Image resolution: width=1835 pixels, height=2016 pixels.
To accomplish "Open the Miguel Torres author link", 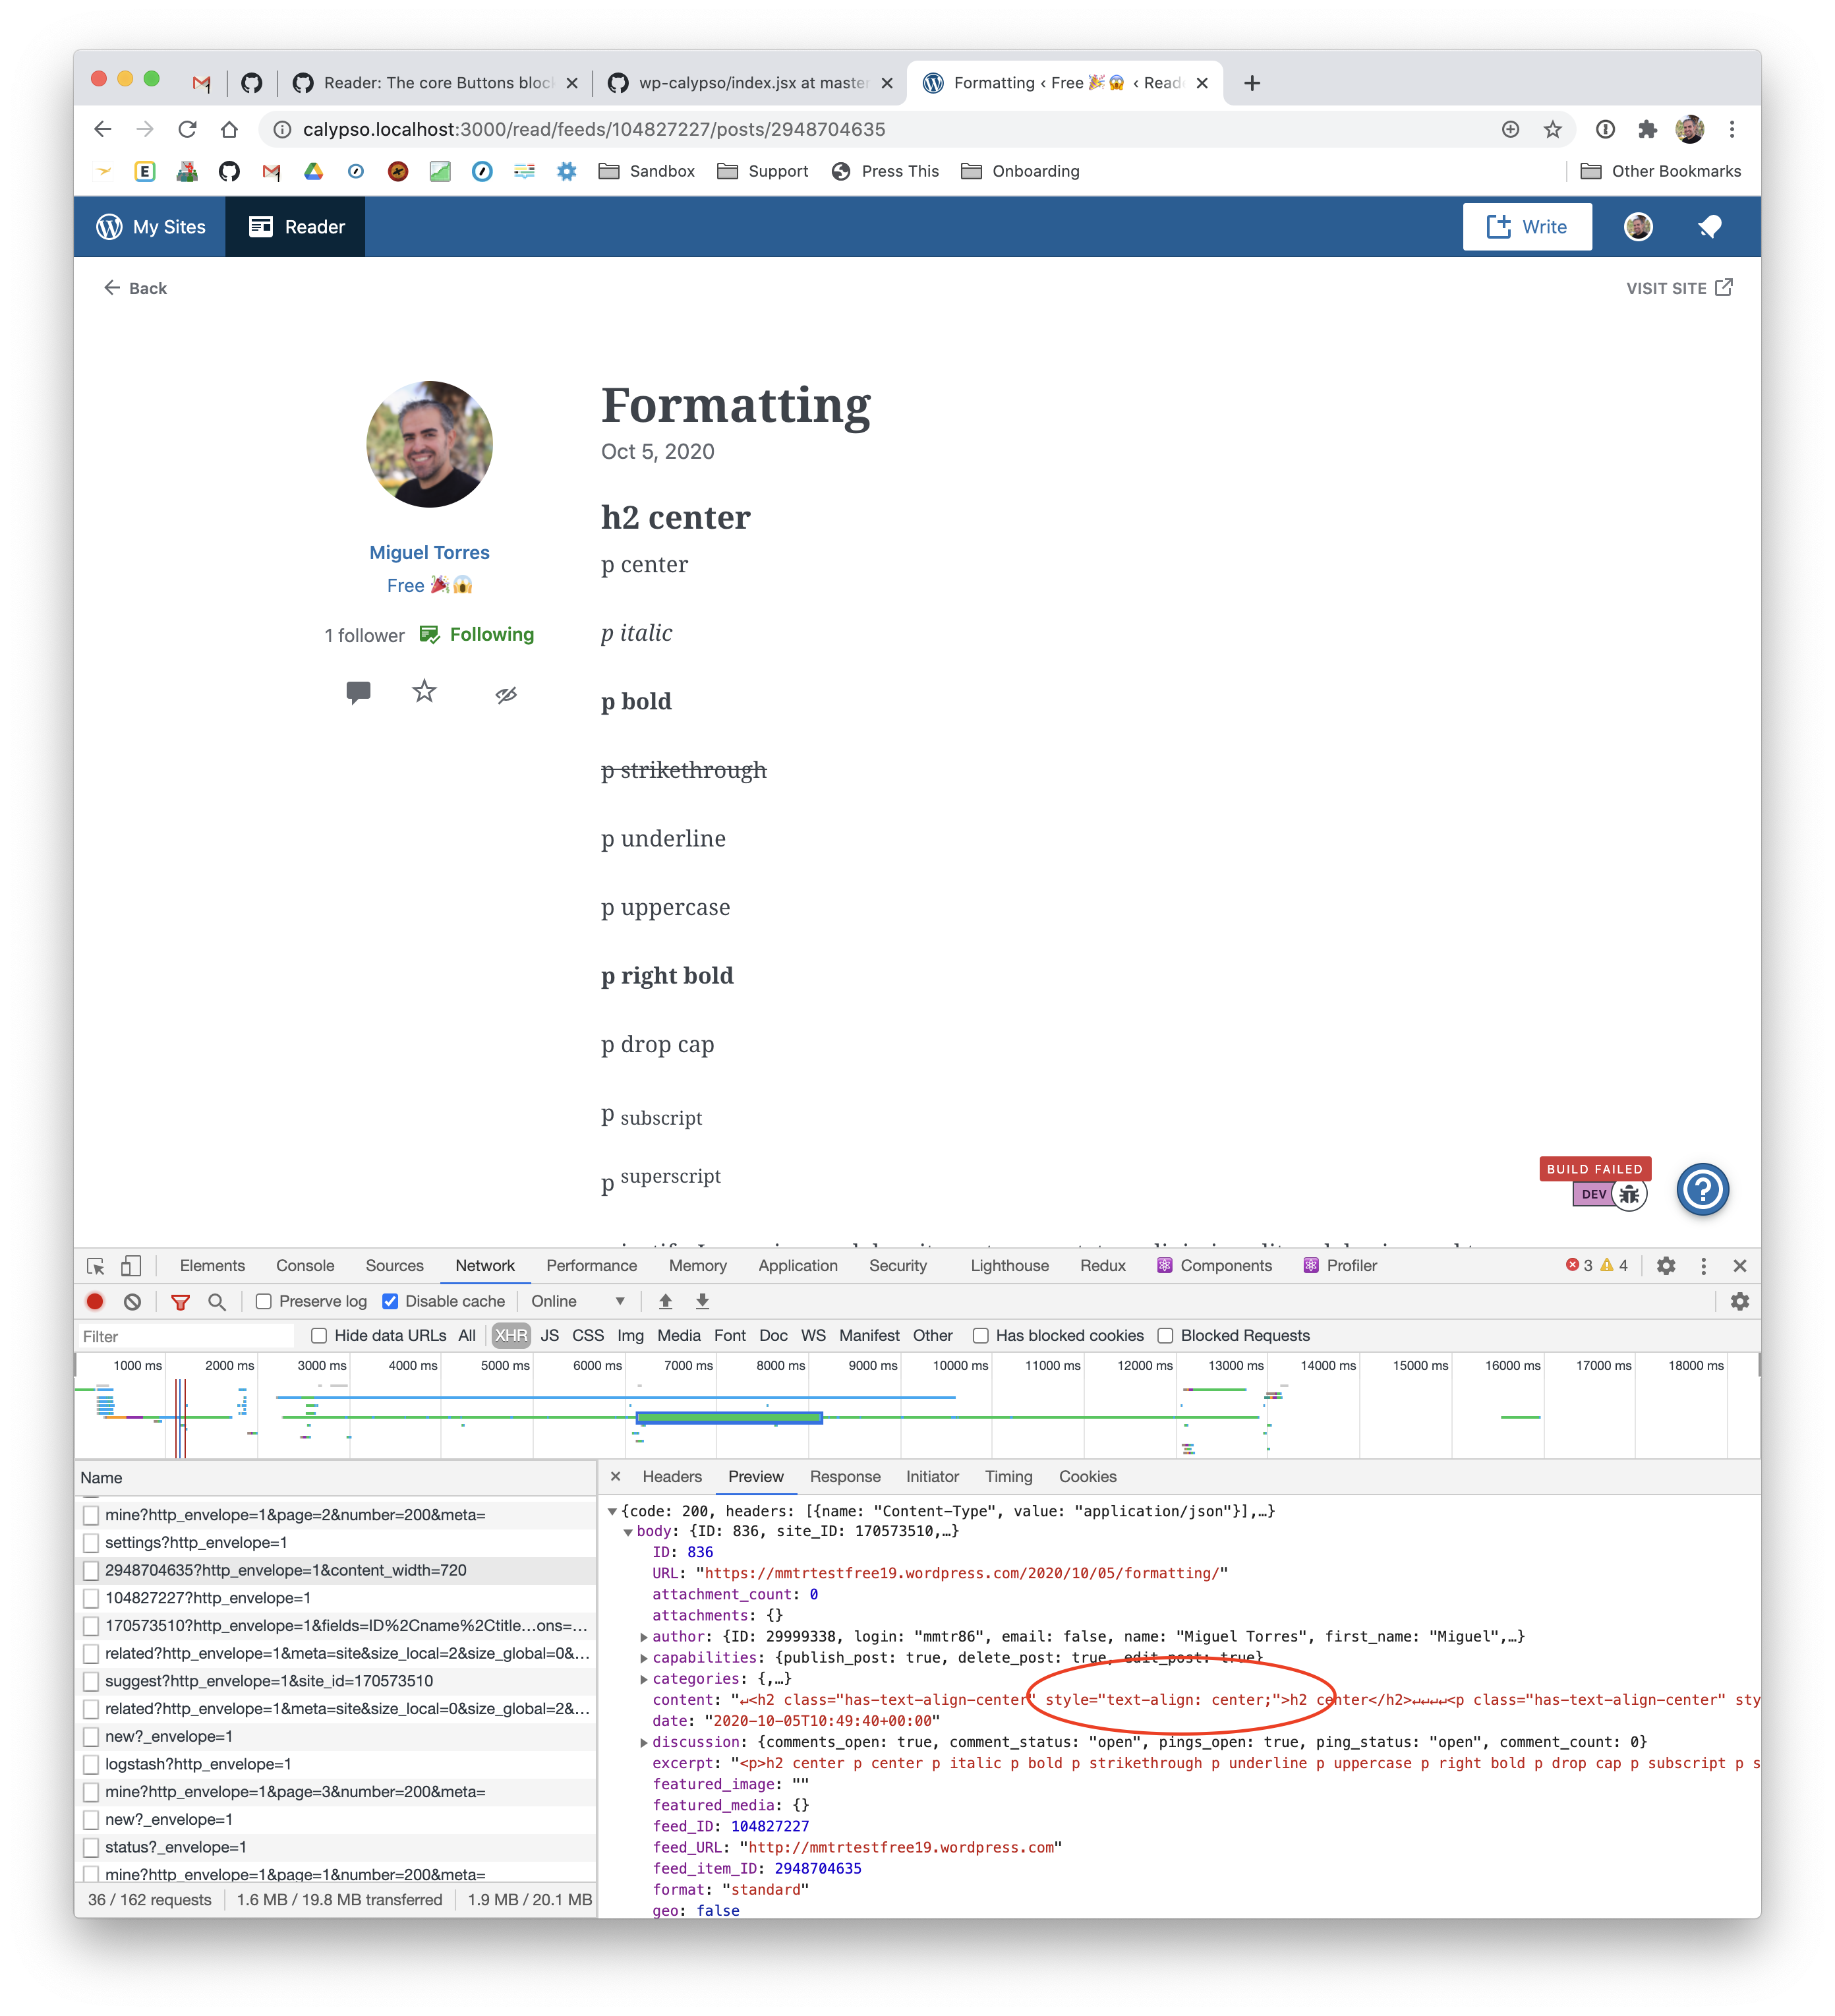I will point(429,552).
